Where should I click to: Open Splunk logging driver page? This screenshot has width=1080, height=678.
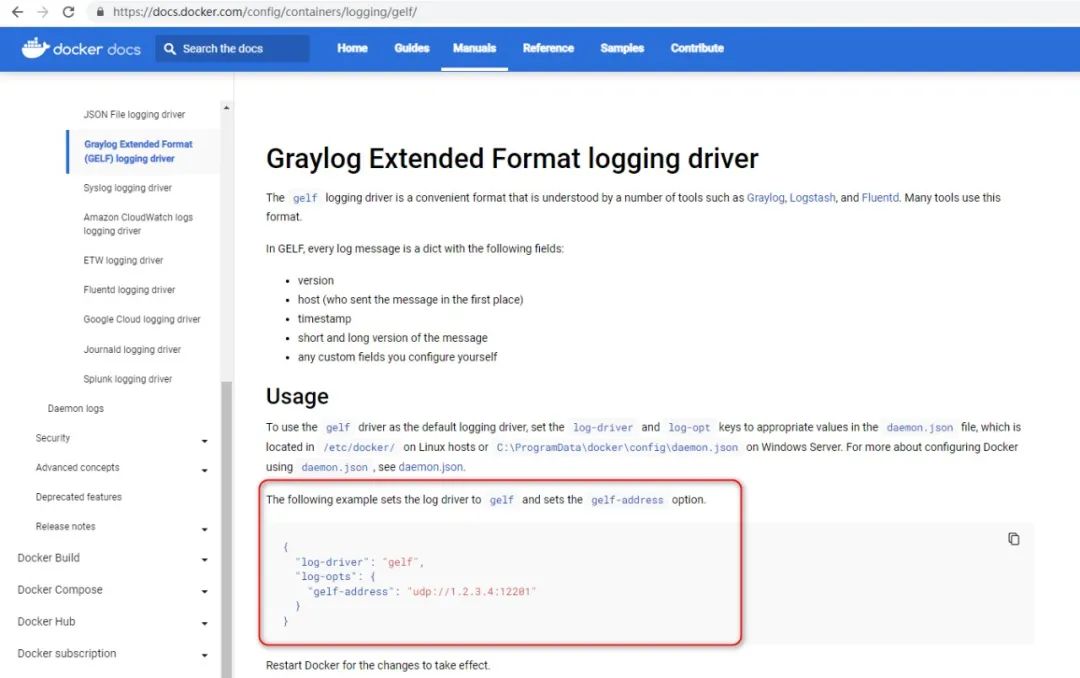127,379
